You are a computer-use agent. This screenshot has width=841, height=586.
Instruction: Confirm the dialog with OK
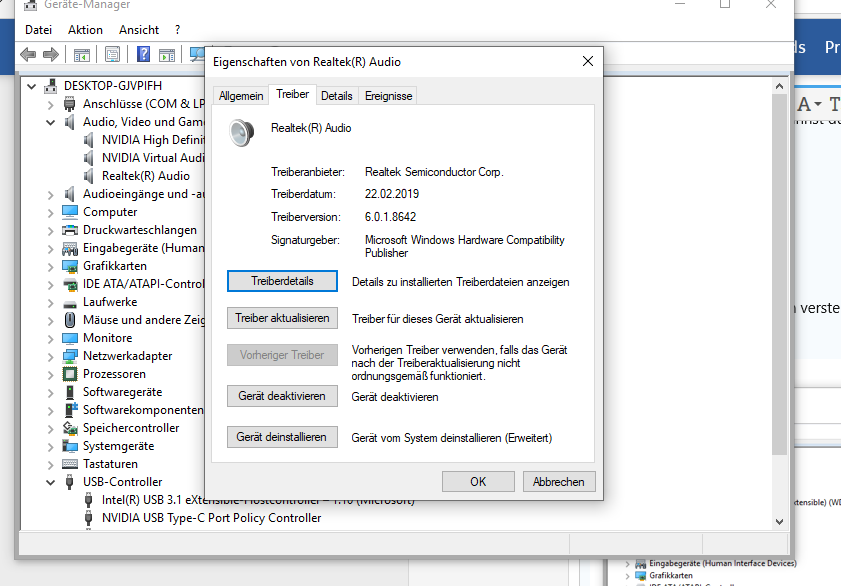(x=478, y=481)
